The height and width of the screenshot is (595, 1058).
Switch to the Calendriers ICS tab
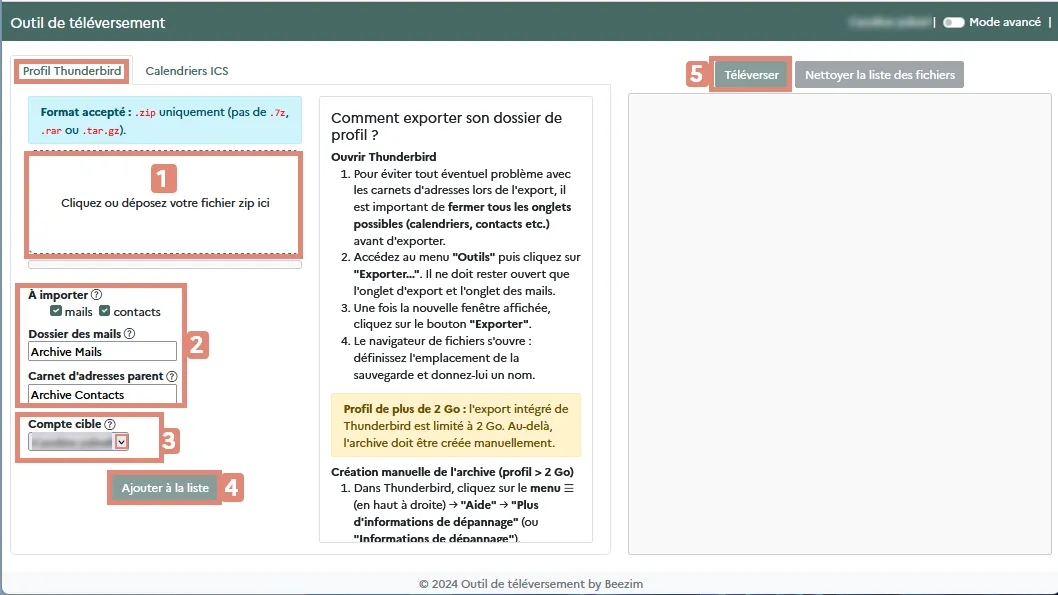pyautogui.click(x=187, y=71)
